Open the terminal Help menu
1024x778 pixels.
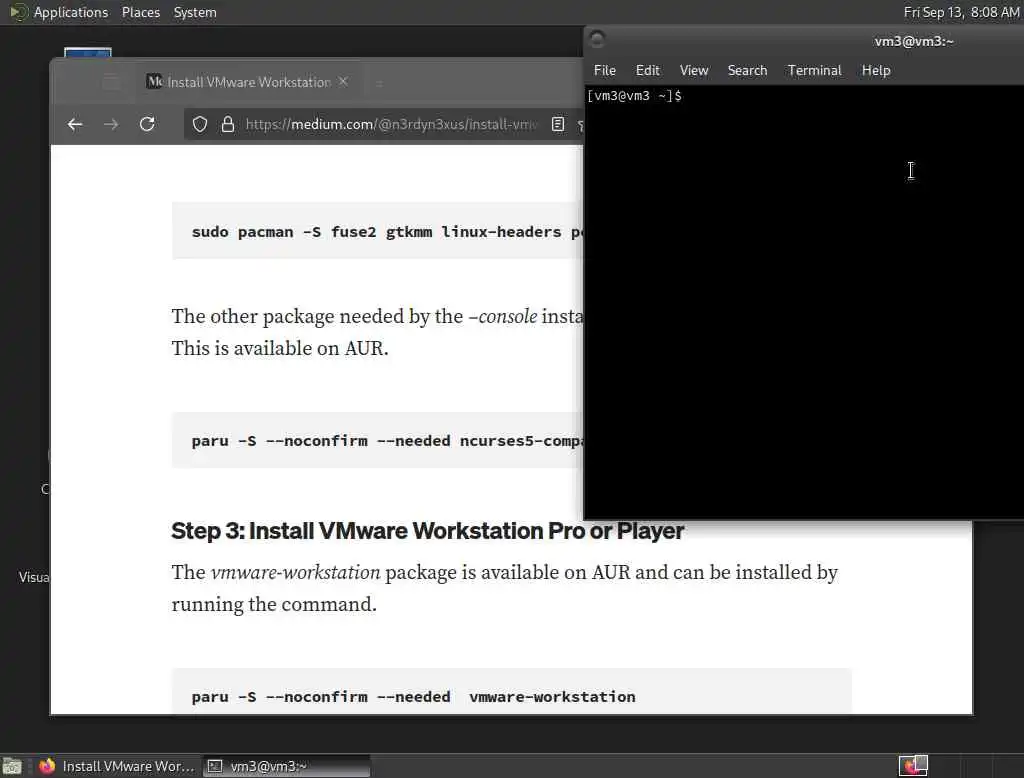pos(876,71)
